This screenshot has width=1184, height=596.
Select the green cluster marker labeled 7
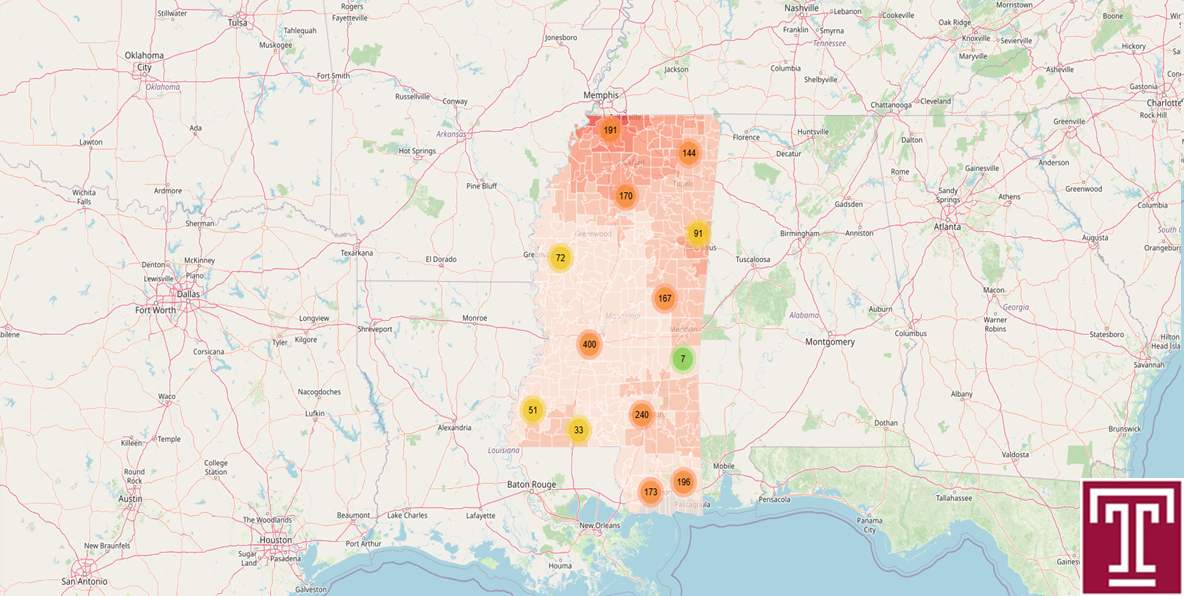[683, 359]
